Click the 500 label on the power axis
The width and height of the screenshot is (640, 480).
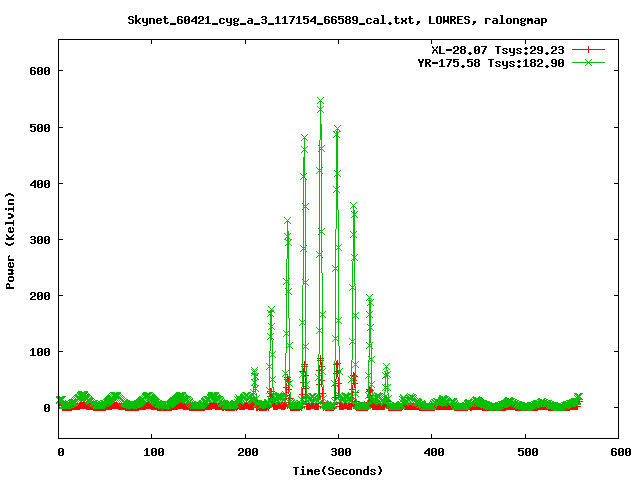(40, 128)
